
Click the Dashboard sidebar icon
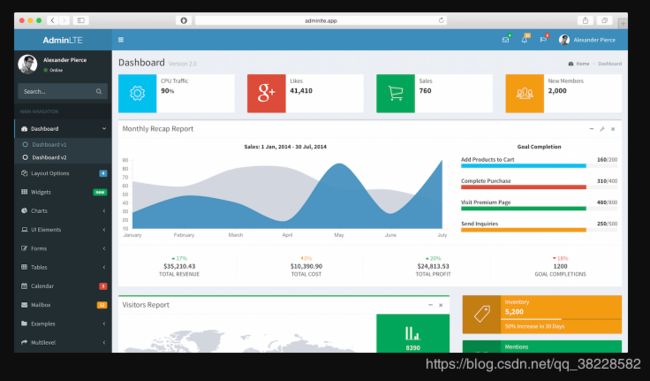[24, 129]
